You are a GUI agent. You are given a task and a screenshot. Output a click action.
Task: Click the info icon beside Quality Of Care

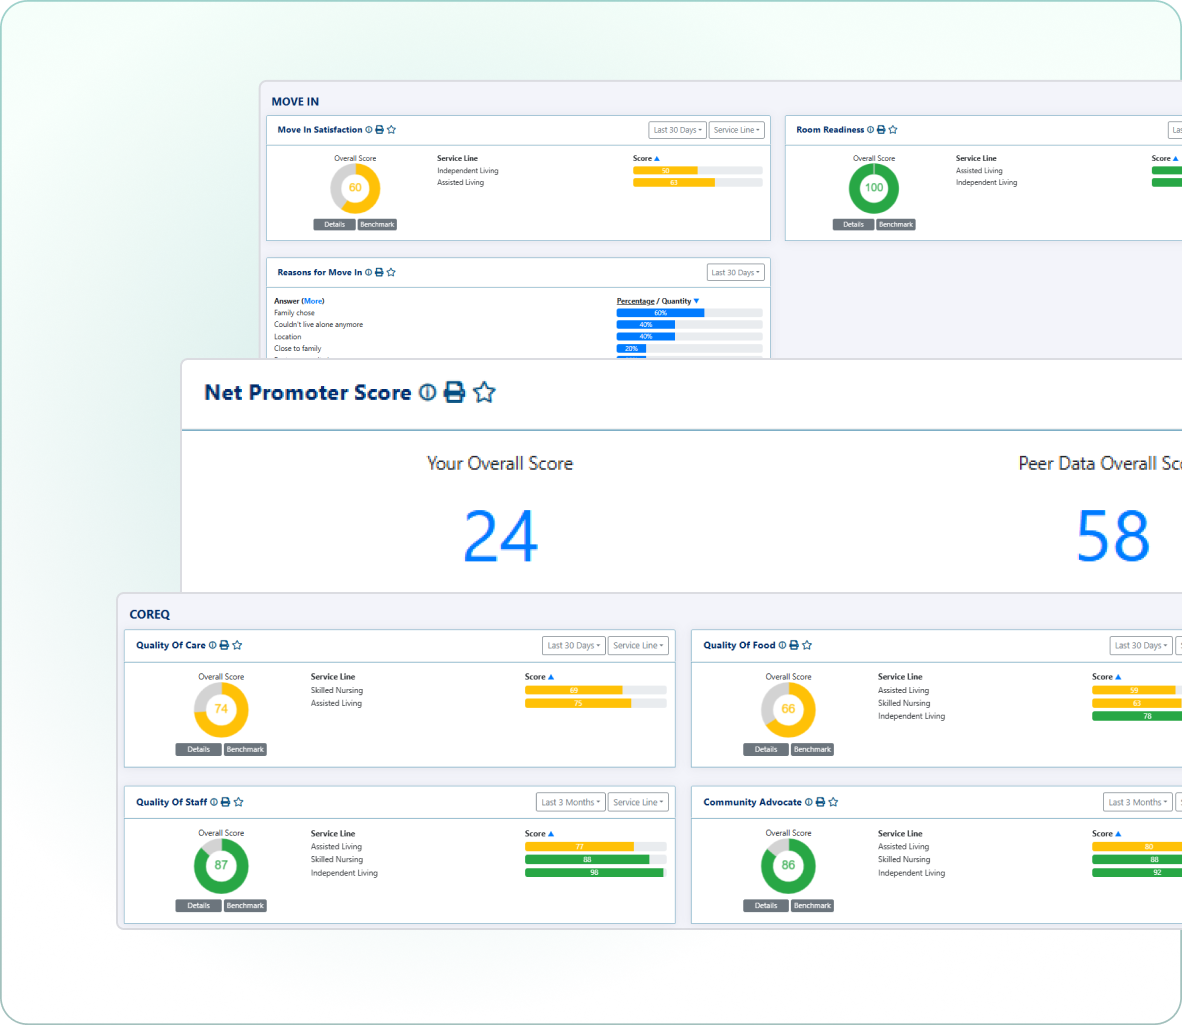213,645
